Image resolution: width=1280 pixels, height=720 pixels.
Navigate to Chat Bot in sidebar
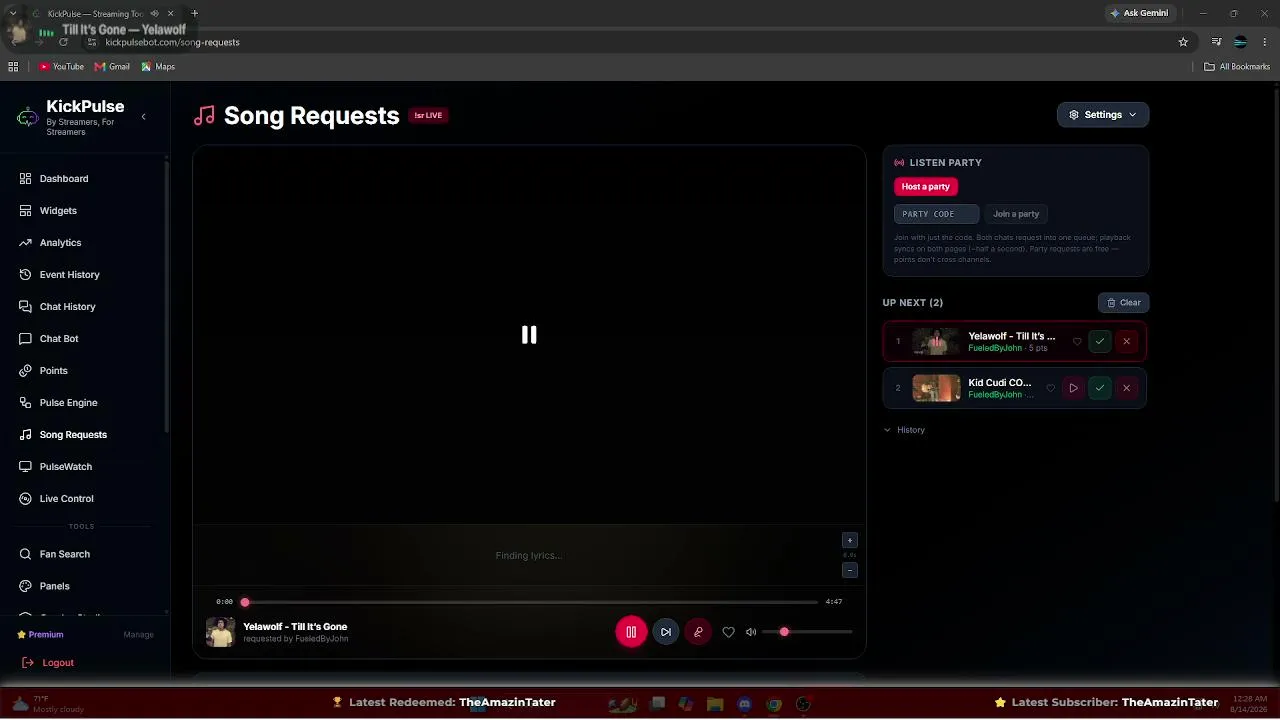point(59,339)
